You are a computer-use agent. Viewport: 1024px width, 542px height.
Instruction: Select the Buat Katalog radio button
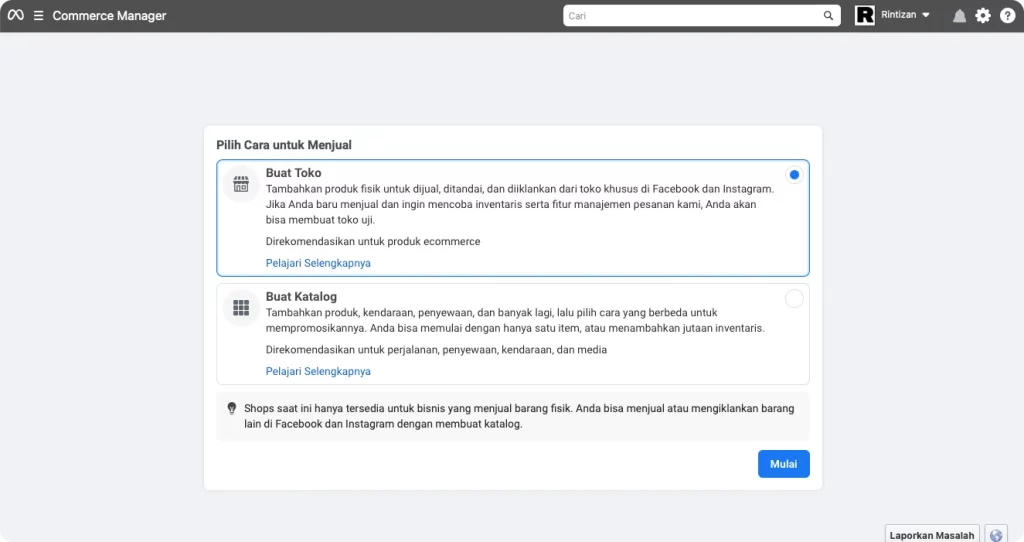coord(794,298)
